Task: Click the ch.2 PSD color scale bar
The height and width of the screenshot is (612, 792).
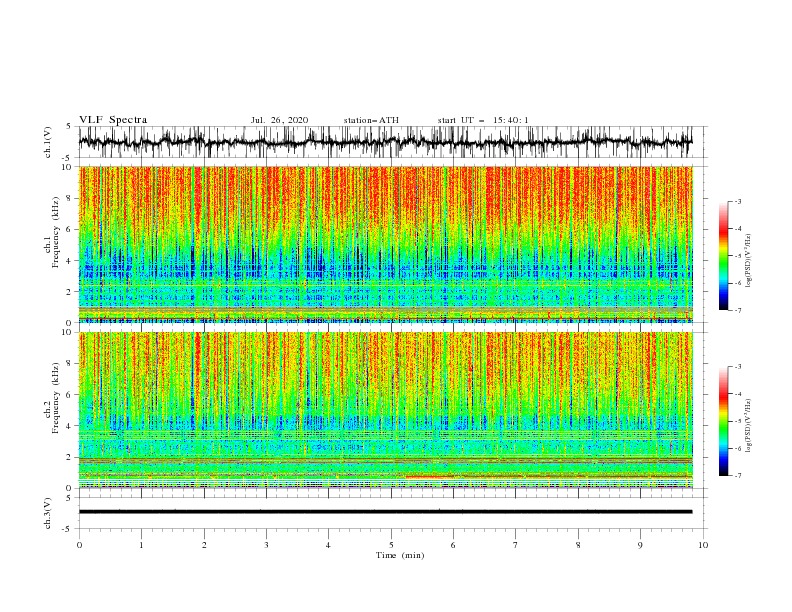Action: [724, 421]
